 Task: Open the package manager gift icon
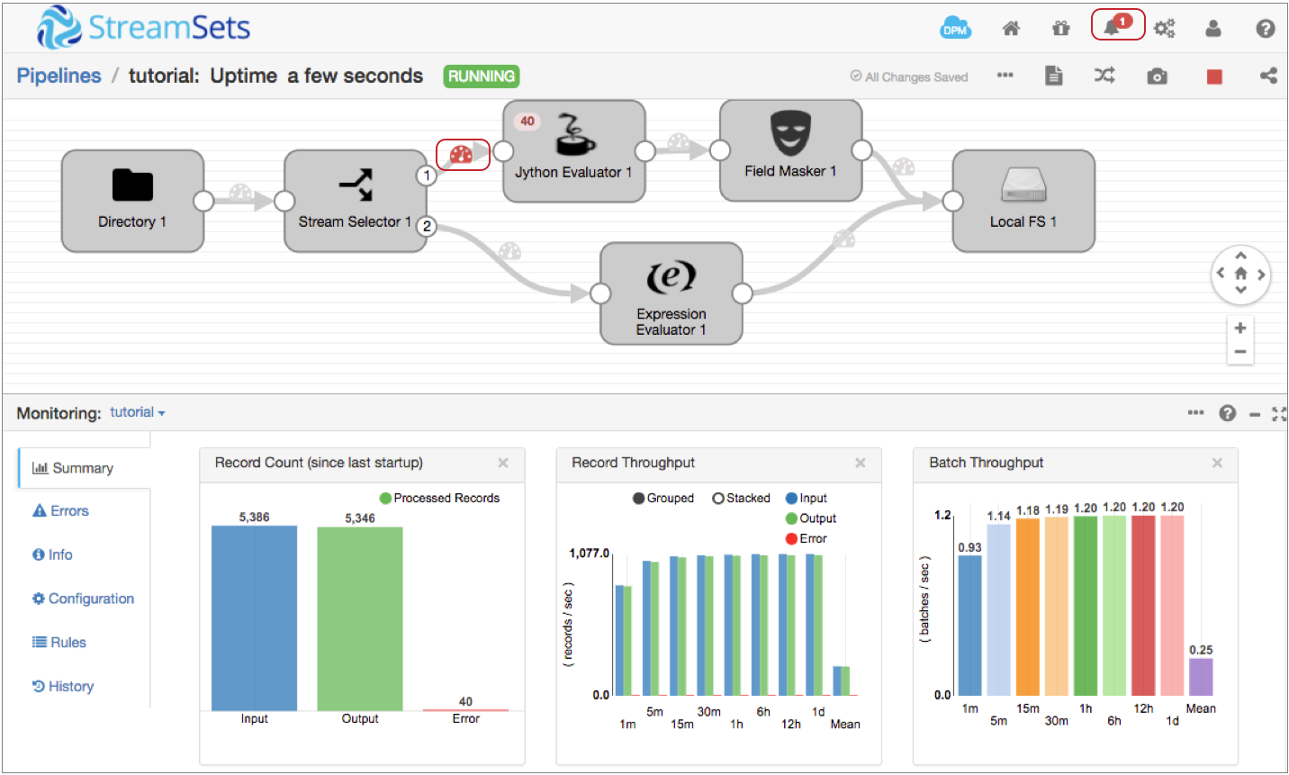[1061, 29]
